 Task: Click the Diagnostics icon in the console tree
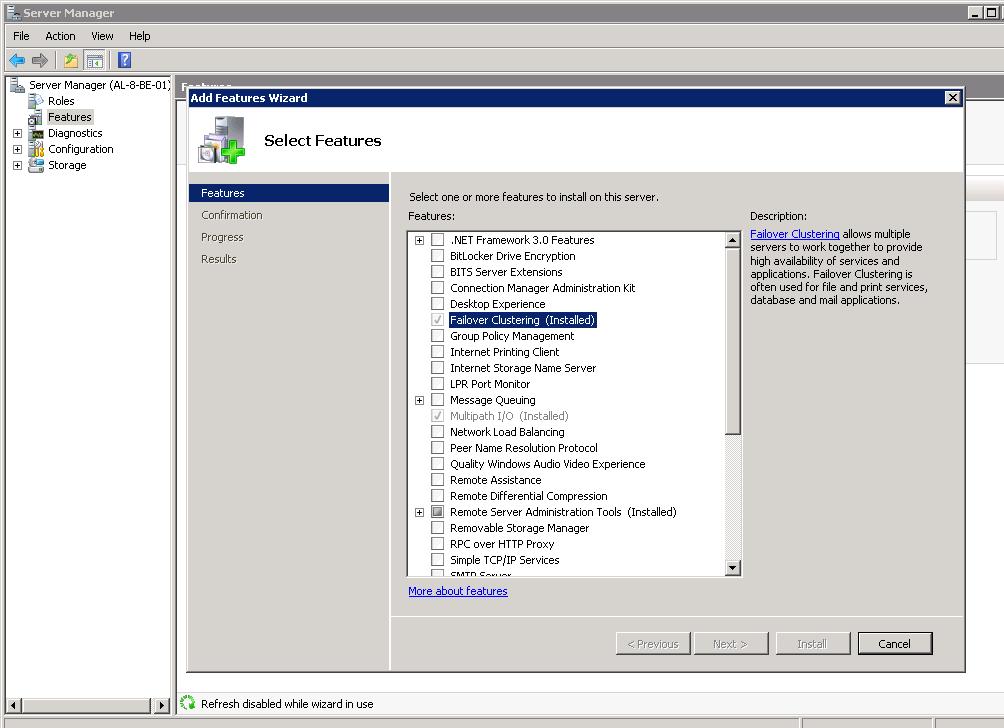coord(37,133)
